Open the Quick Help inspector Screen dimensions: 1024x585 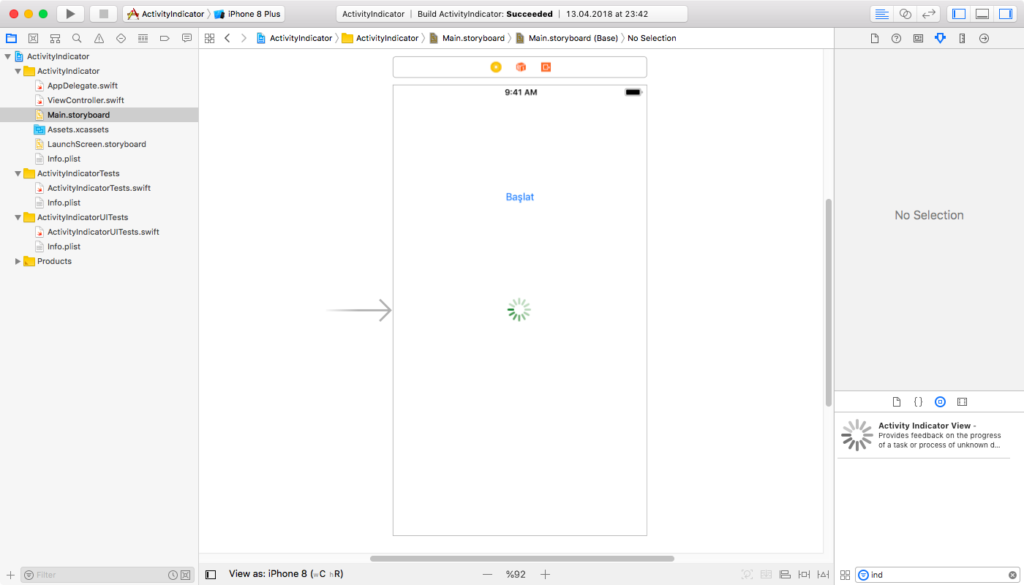895,37
